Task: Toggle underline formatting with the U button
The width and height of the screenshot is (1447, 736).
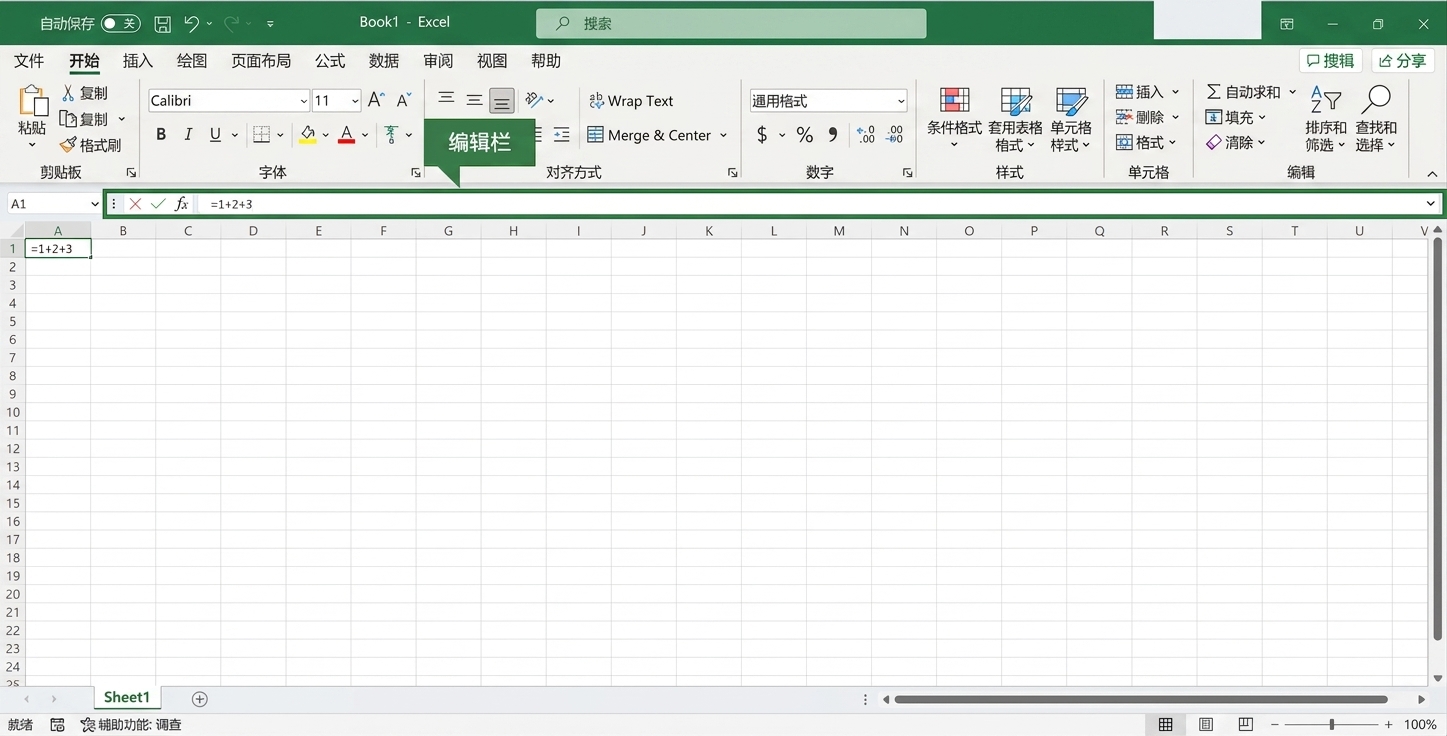Action: (215, 134)
